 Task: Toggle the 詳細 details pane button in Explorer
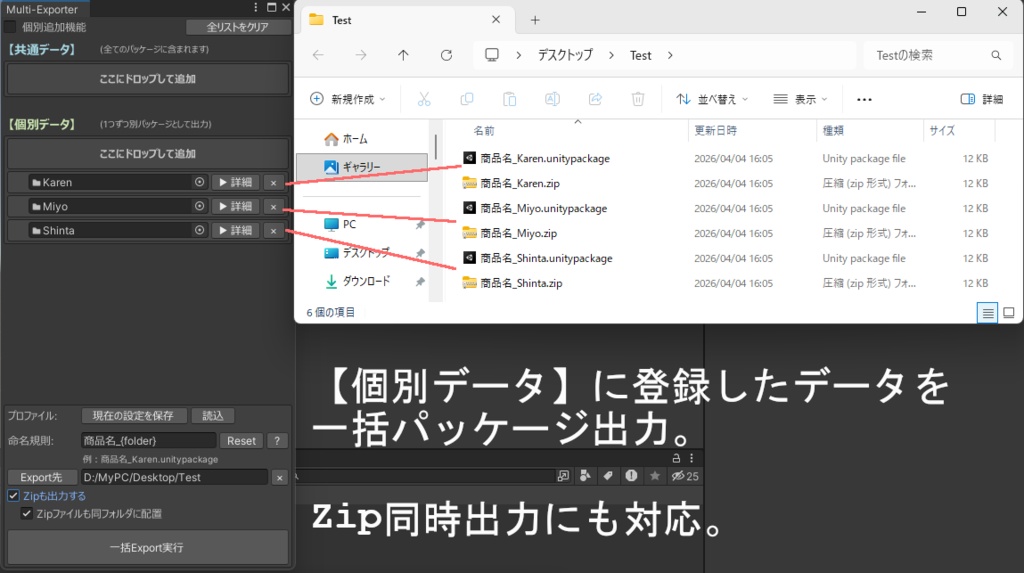tap(982, 99)
